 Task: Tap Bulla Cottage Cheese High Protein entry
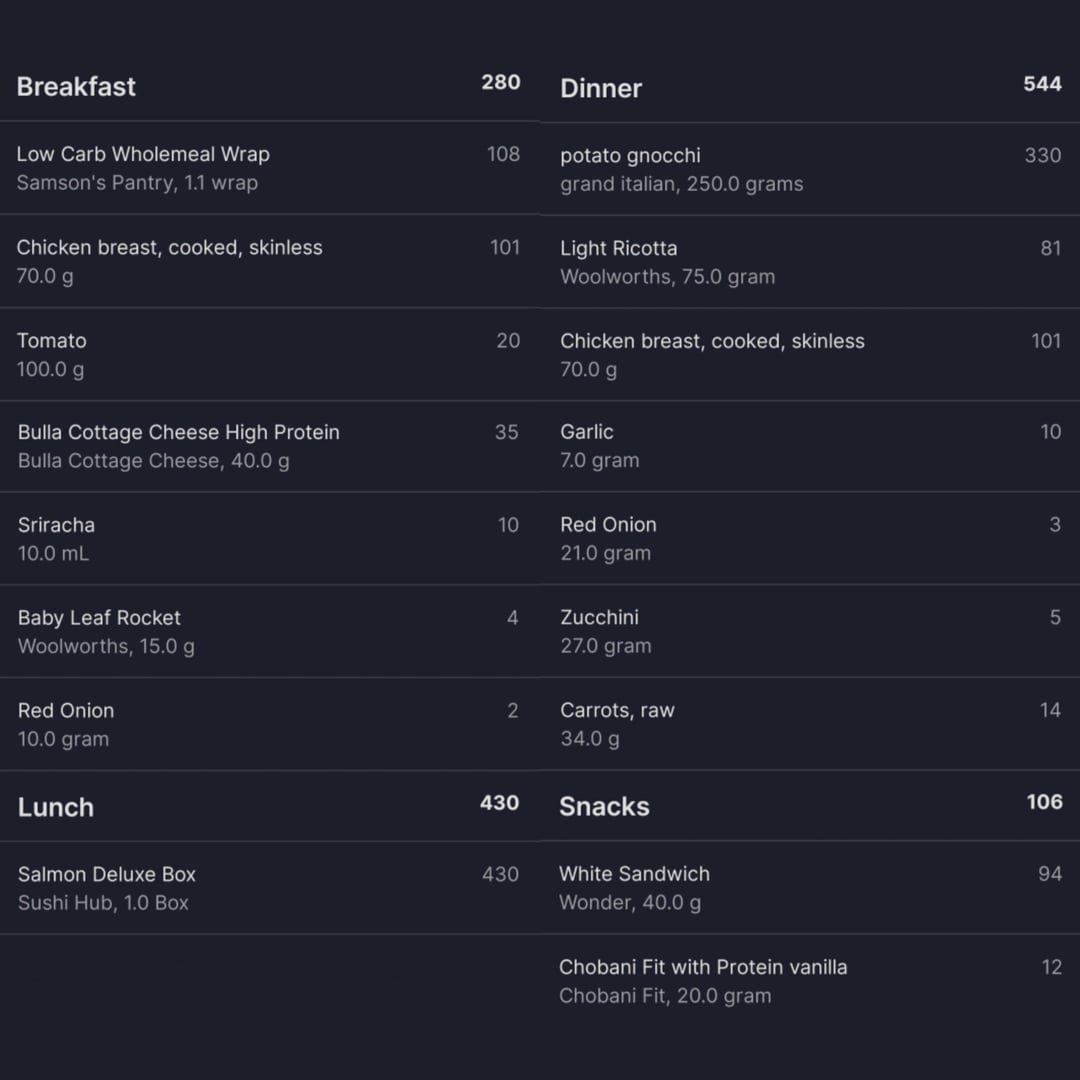269,446
